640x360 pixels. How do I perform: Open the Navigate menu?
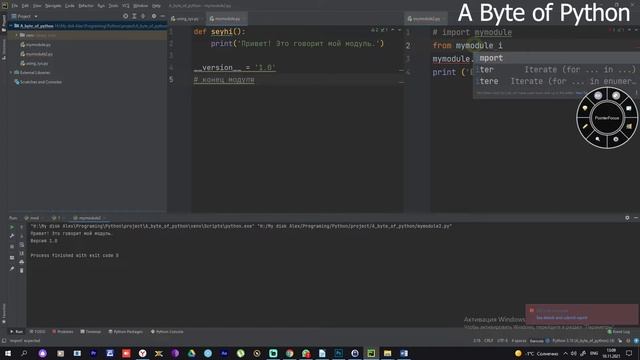point(53,6)
